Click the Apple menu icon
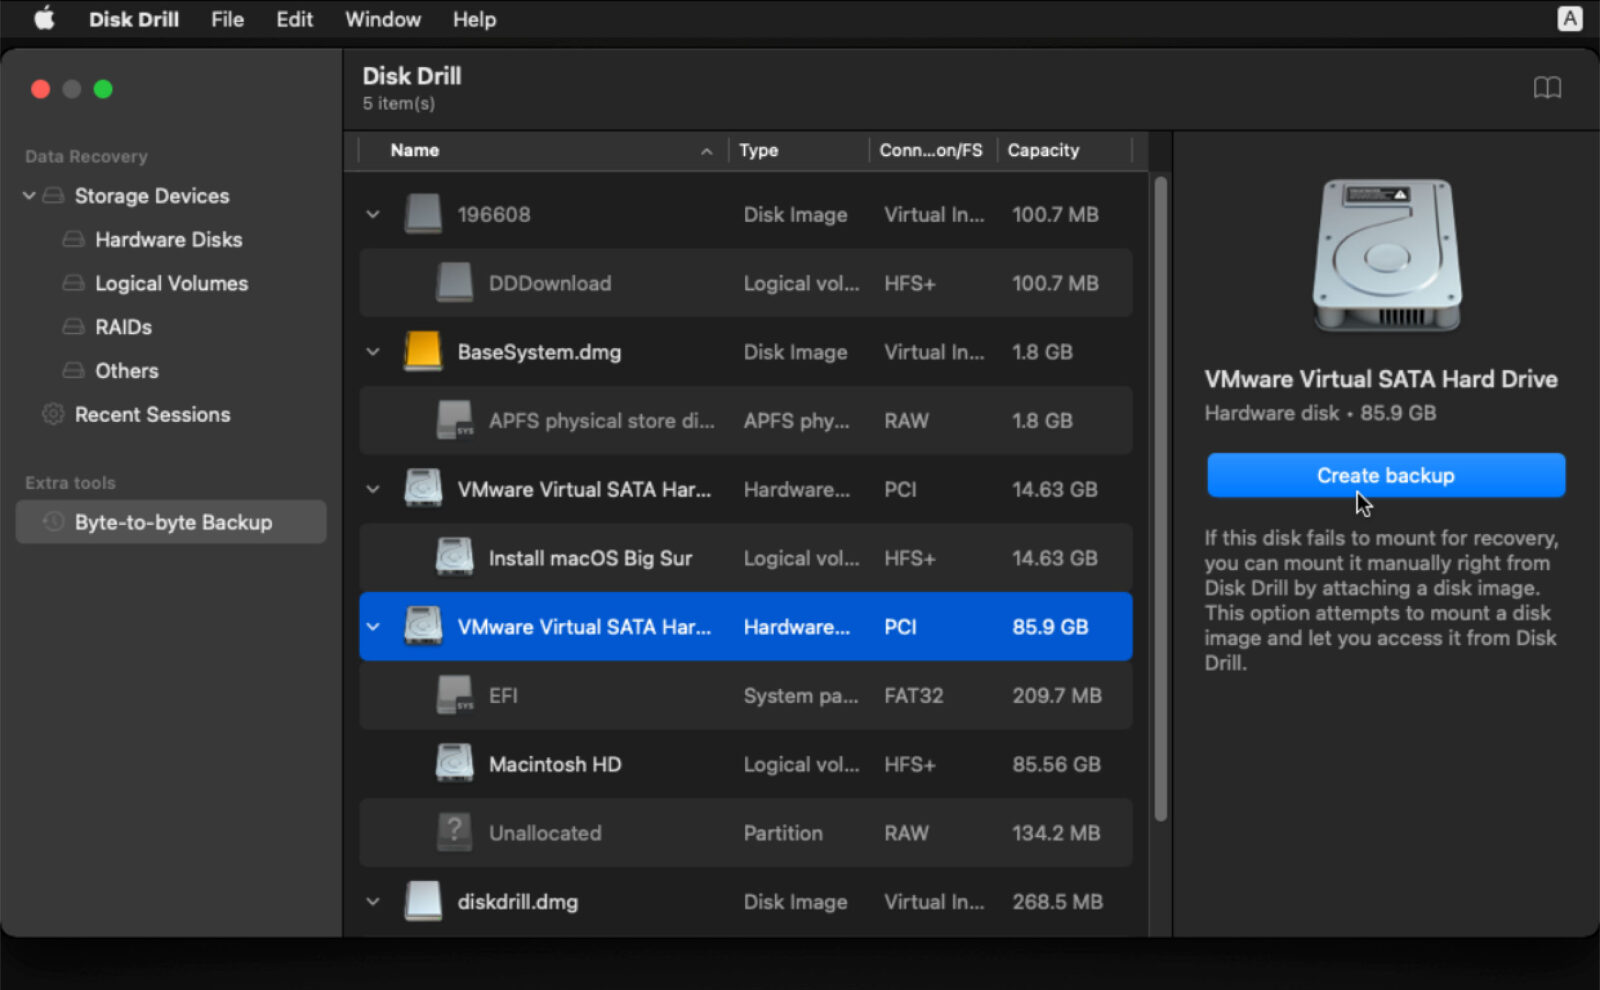 (42, 18)
